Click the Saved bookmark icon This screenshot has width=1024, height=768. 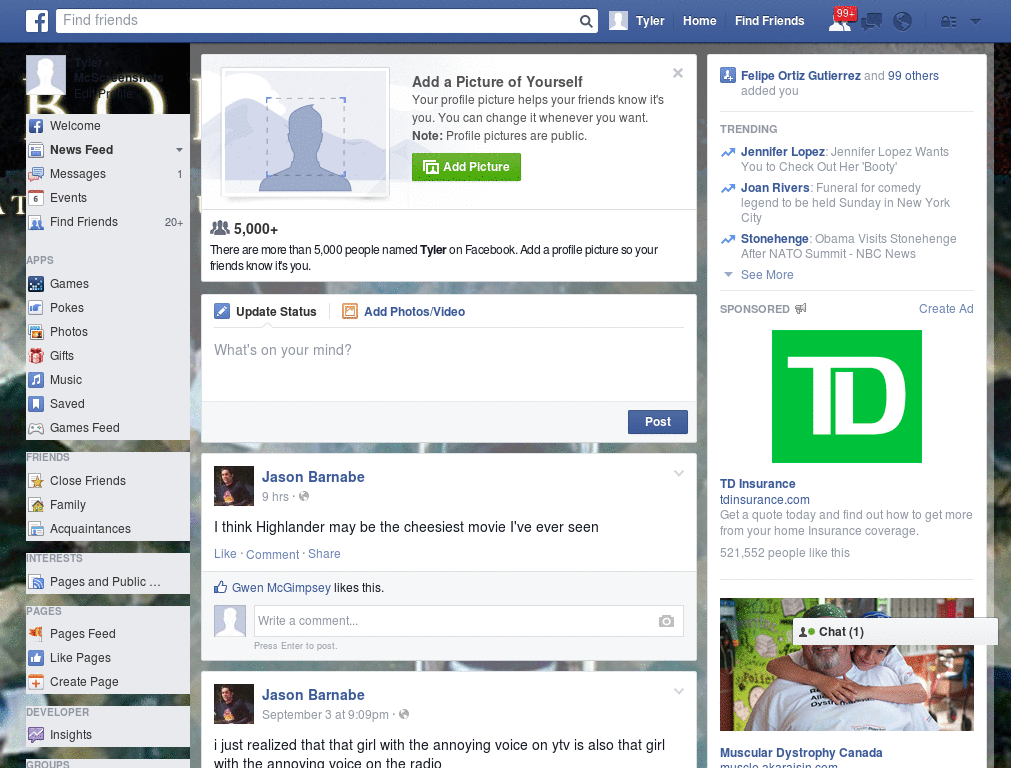[36, 404]
